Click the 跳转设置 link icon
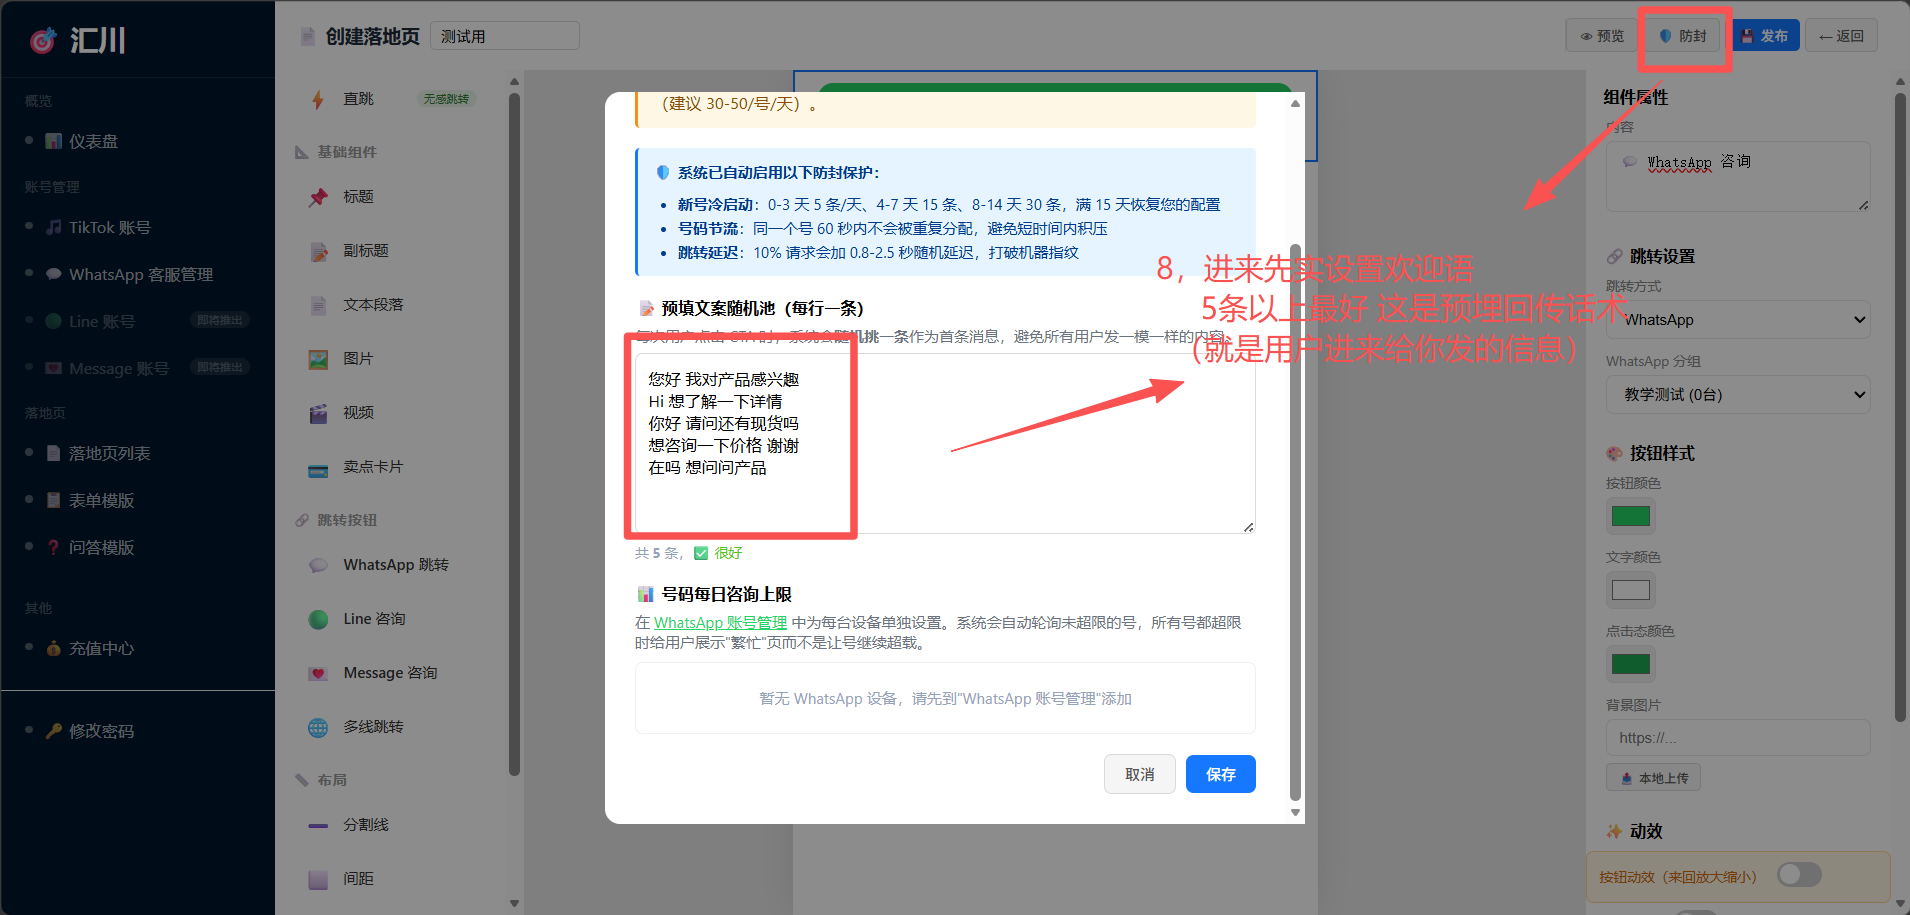The width and height of the screenshot is (1910, 915). pyautogui.click(x=1614, y=257)
